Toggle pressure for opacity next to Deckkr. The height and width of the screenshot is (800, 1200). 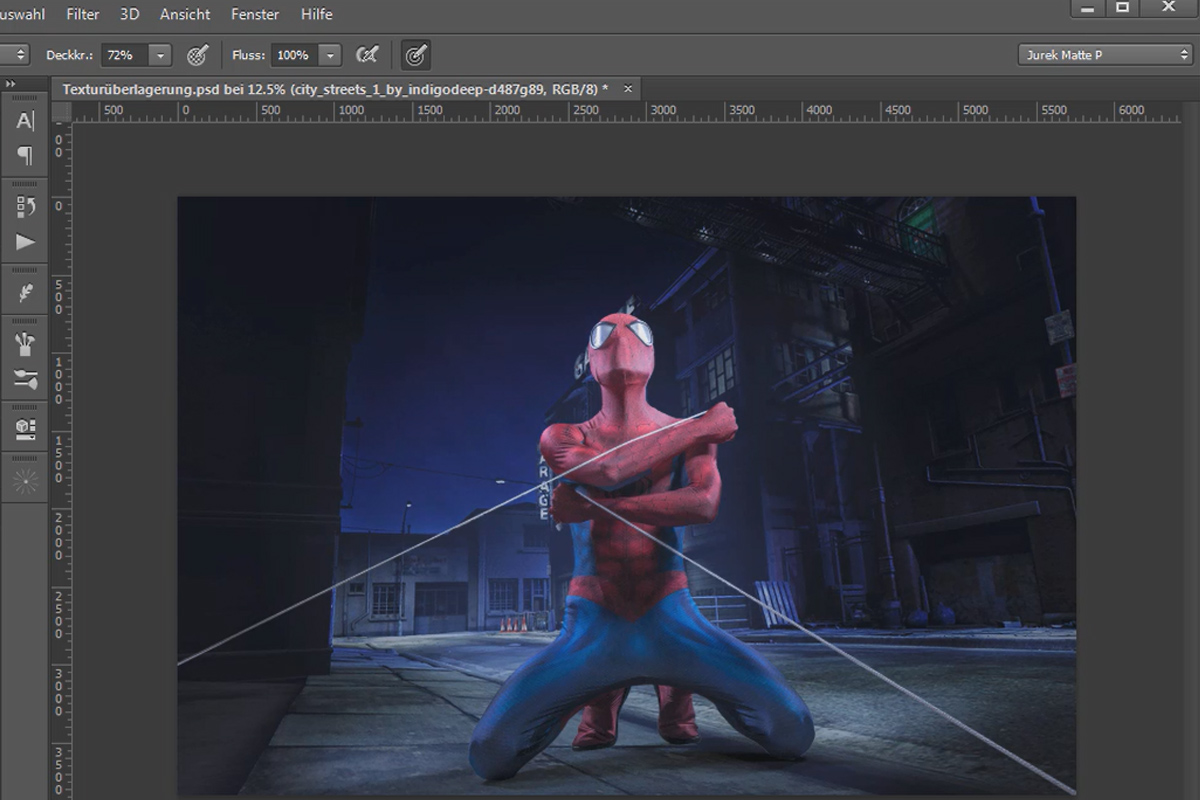point(198,55)
